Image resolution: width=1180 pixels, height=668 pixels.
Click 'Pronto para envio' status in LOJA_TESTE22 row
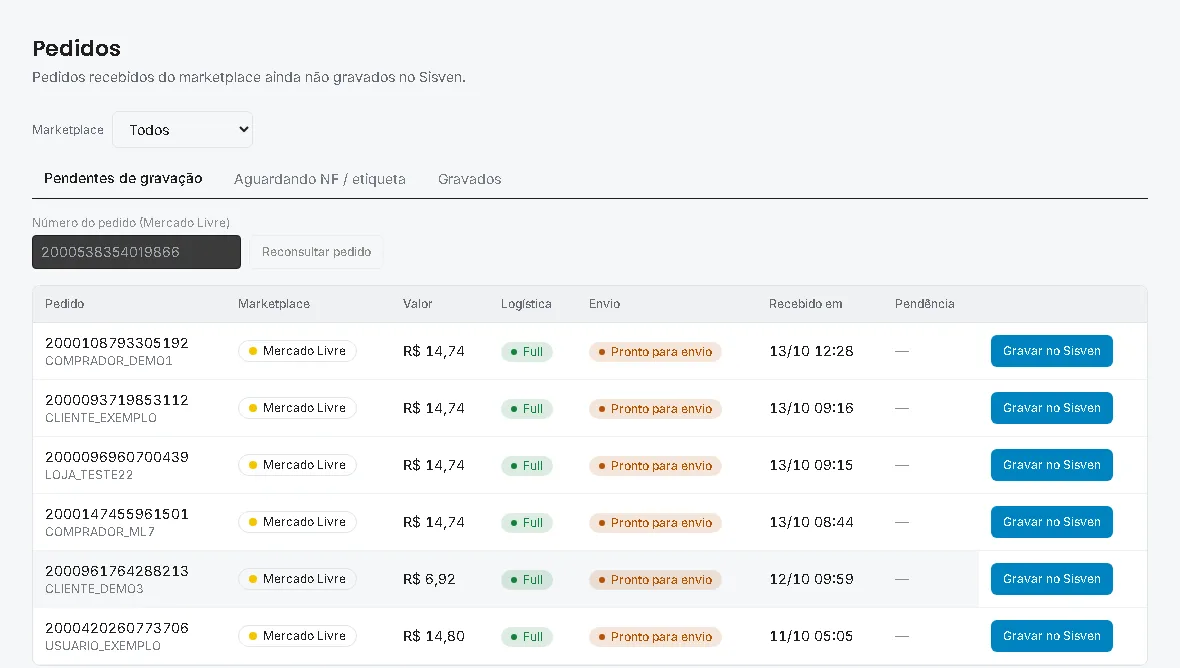click(x=655, y=466)
